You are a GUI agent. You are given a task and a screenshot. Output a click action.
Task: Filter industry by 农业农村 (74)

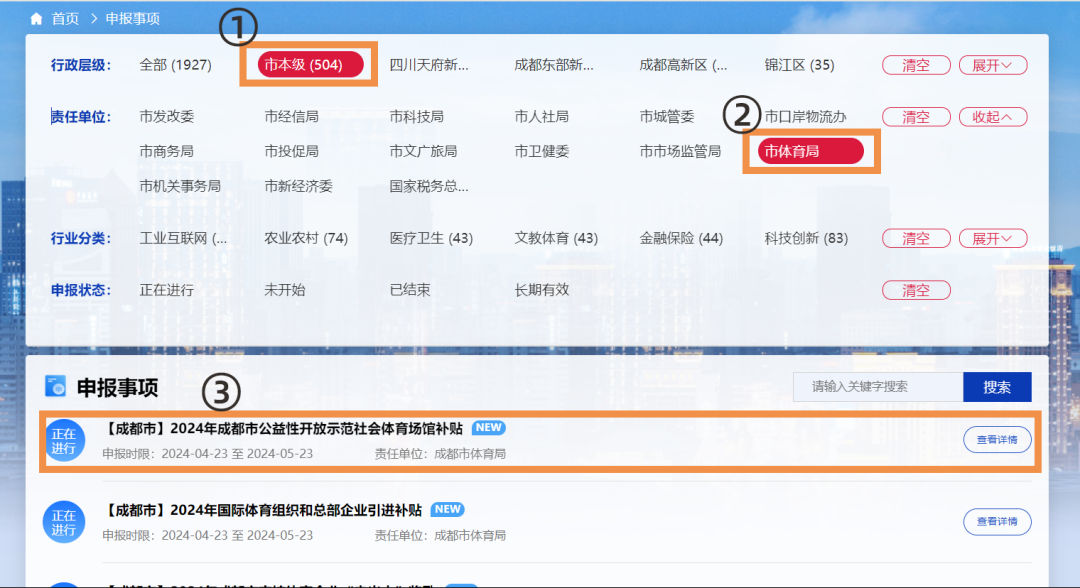click(x=306, y=238)
